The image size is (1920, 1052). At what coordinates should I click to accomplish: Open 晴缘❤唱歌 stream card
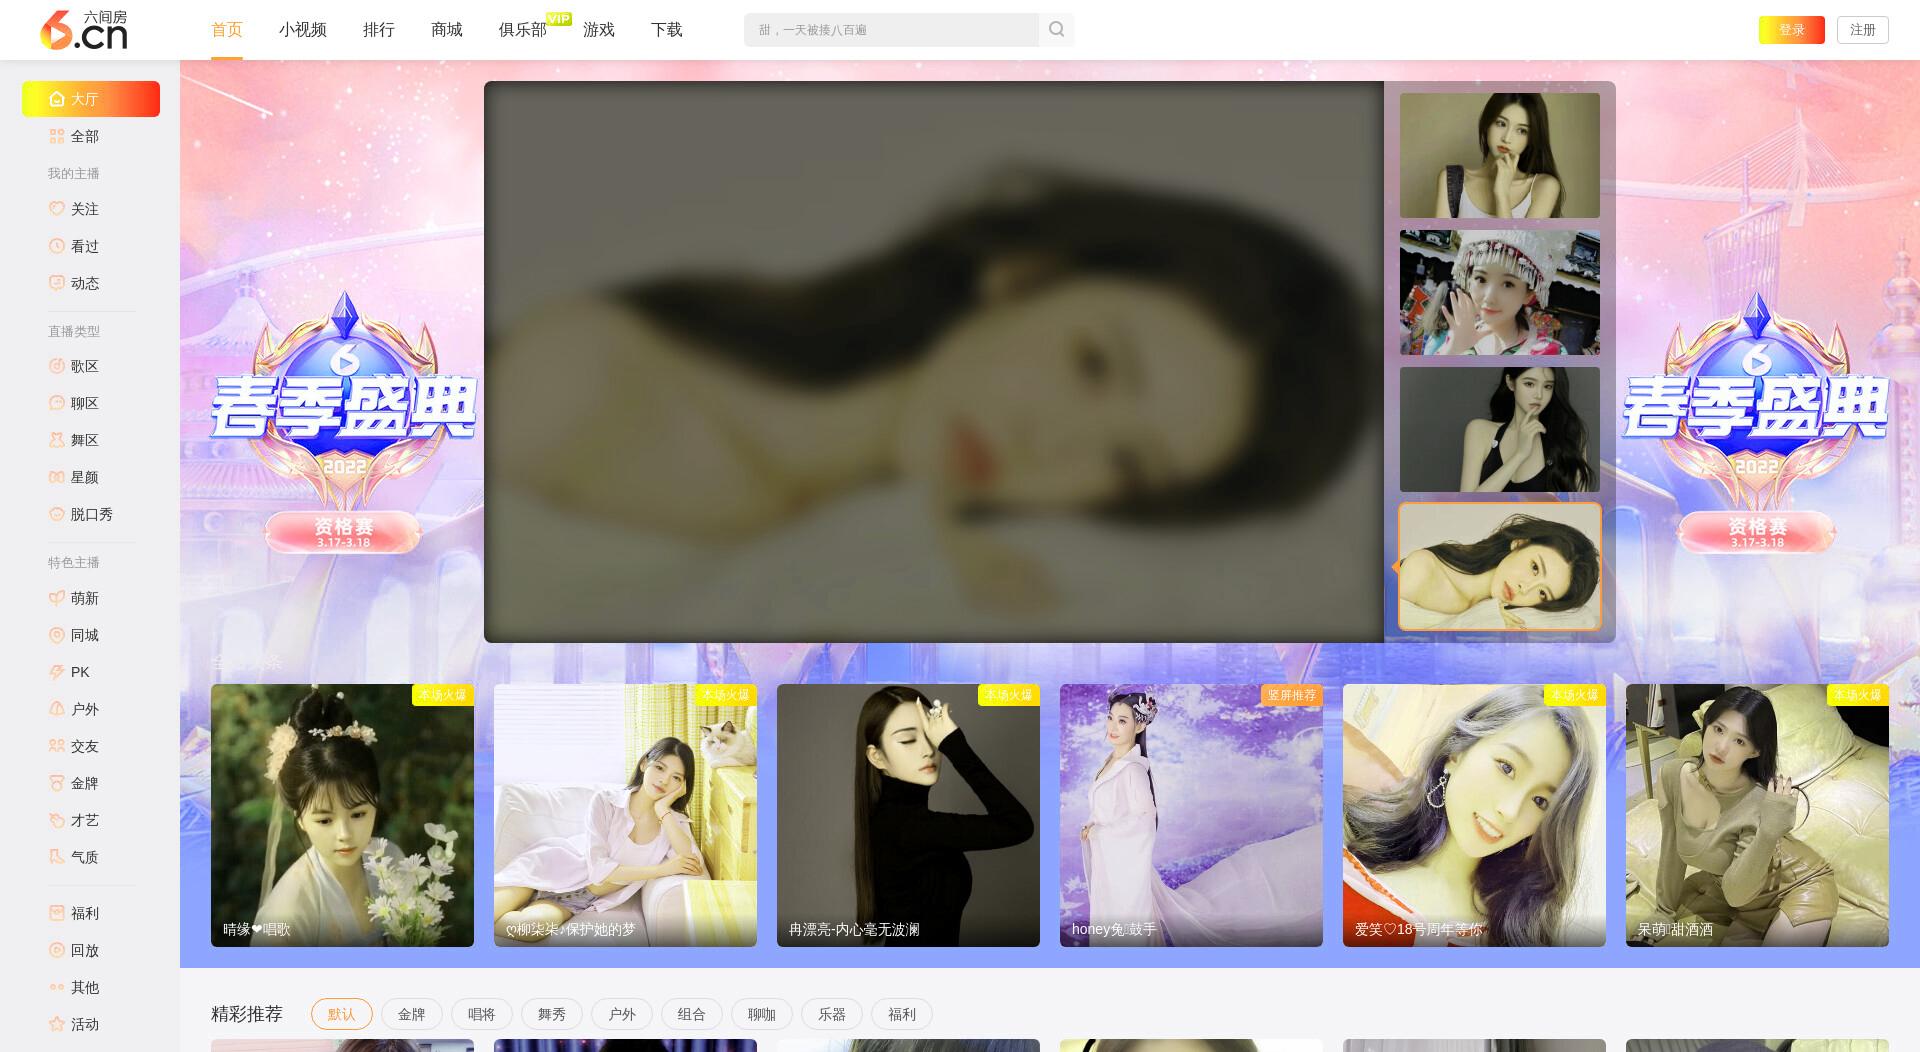pyautogui.click(x=342, y=815)
